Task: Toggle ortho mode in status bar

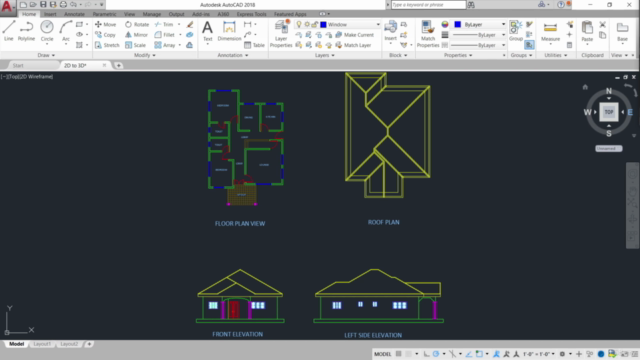Action: coord(426,354)
